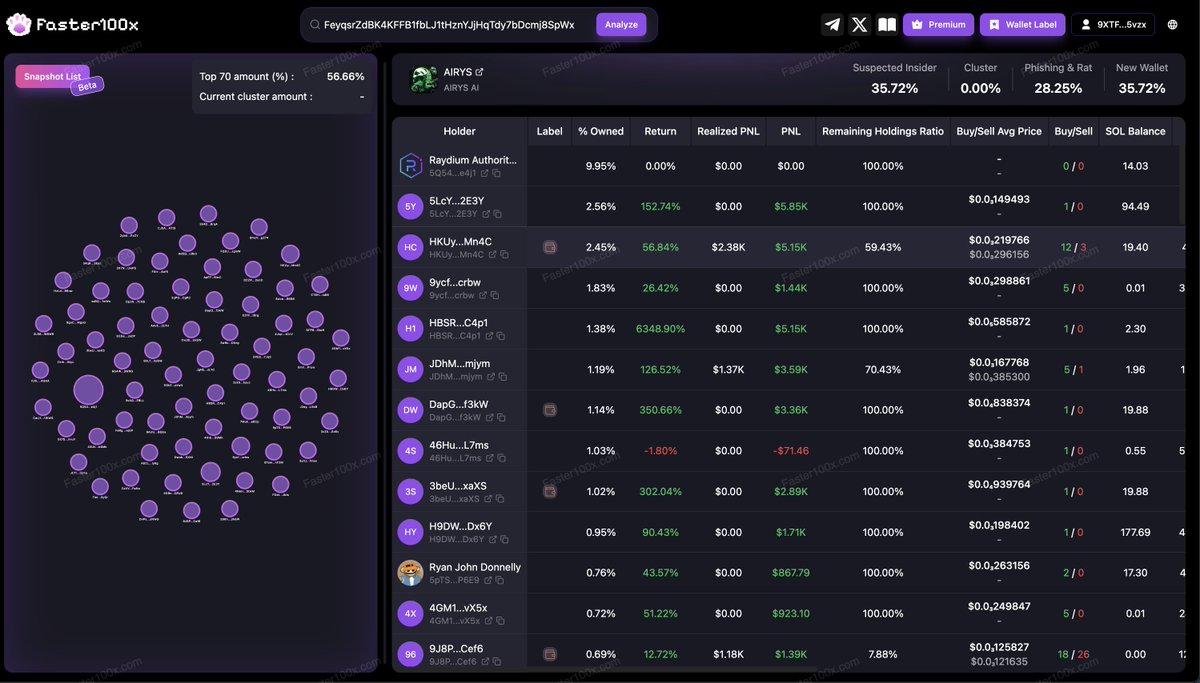Sort by the Holder column header
The width and height of the screenshot is (1200, 683).
click(459, 131)
